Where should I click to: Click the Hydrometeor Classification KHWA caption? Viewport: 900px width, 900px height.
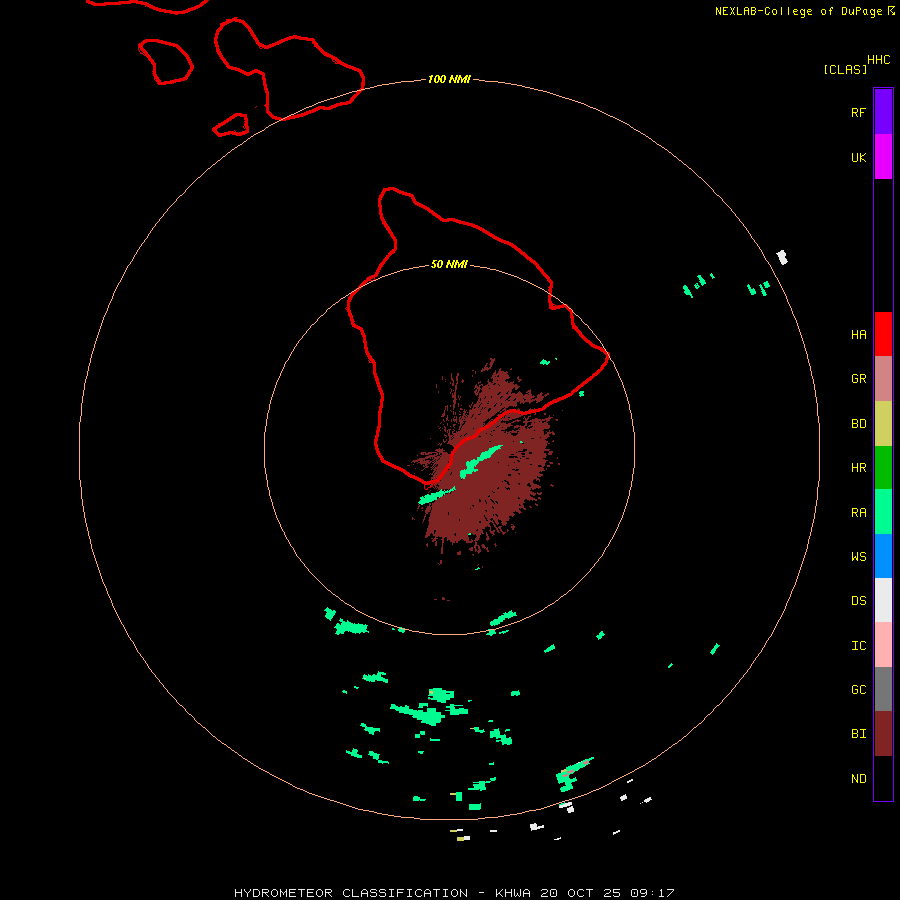coord(454,893)
